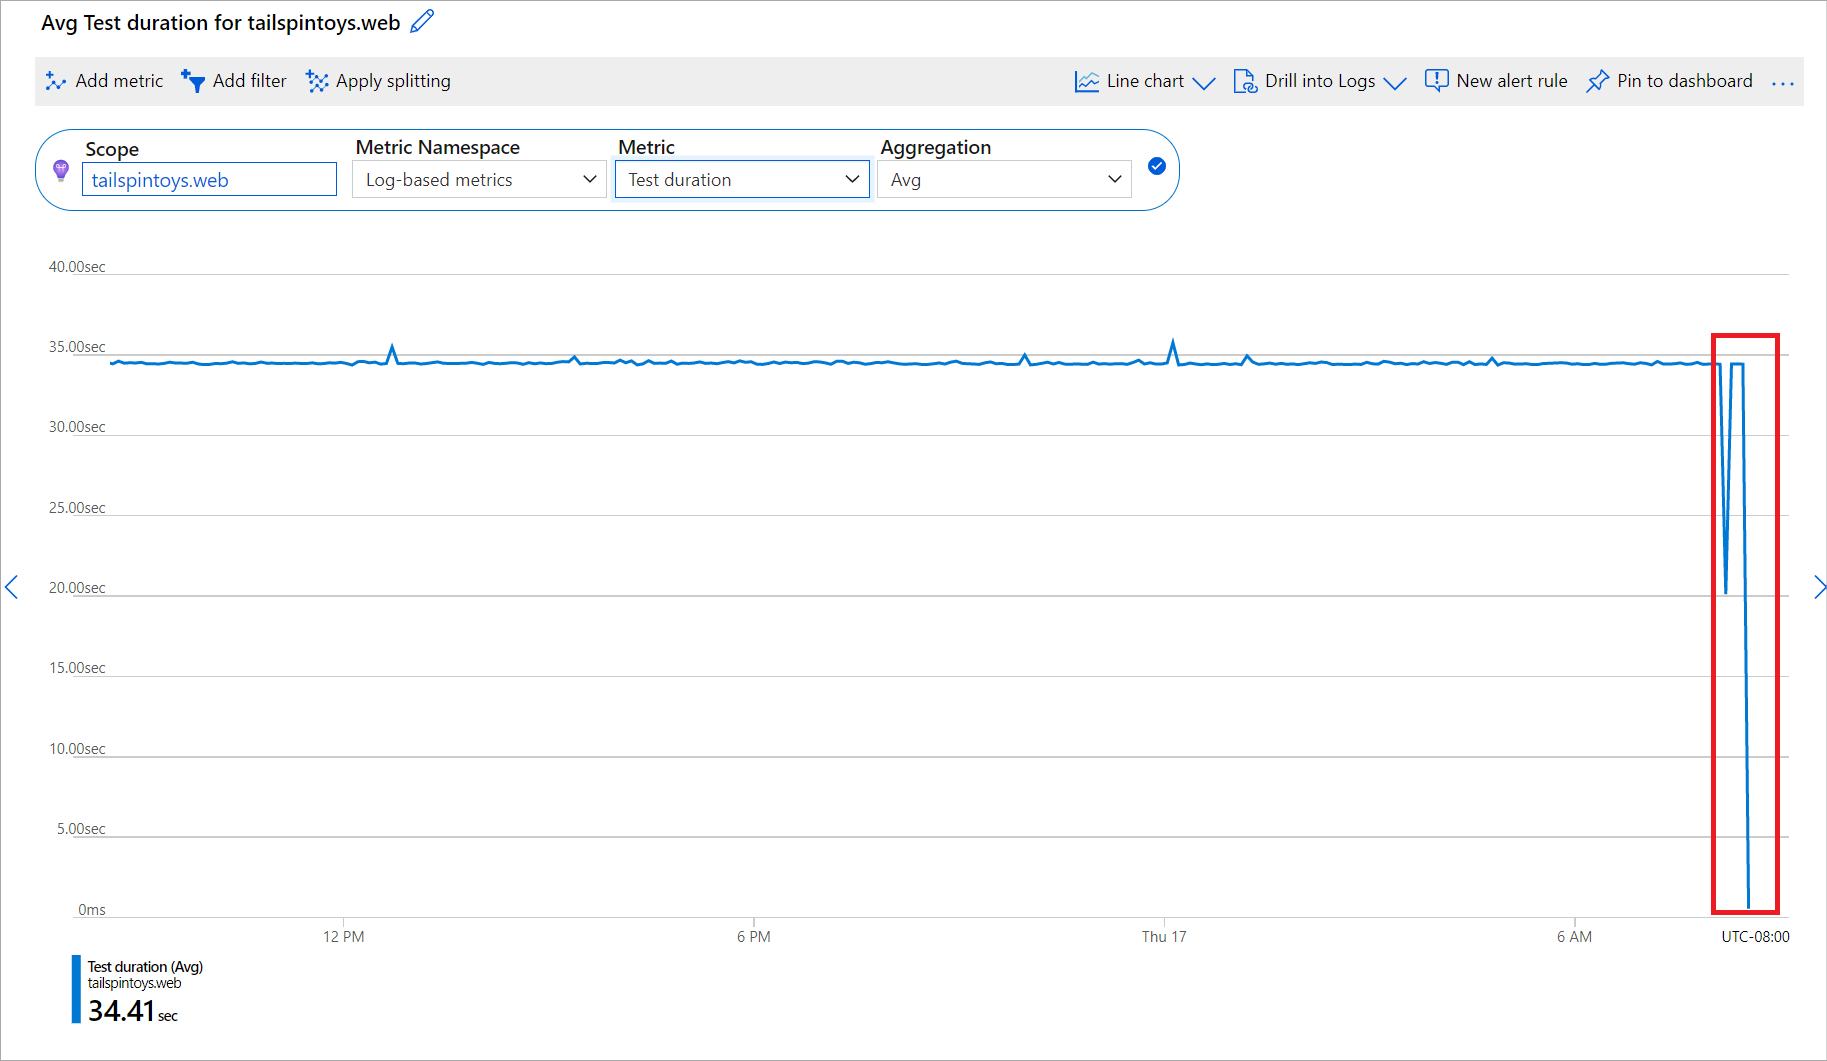This screenshot has width=1827, height=1061.
Task: Click the pencil icon to edit chart title
Action: tap(422, 22)
